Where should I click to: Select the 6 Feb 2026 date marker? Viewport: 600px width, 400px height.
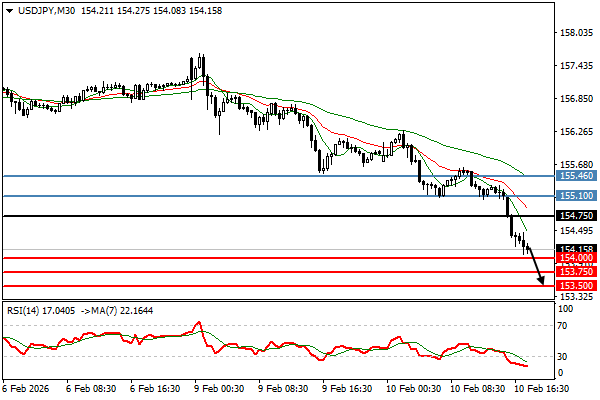tap(28, 390)
